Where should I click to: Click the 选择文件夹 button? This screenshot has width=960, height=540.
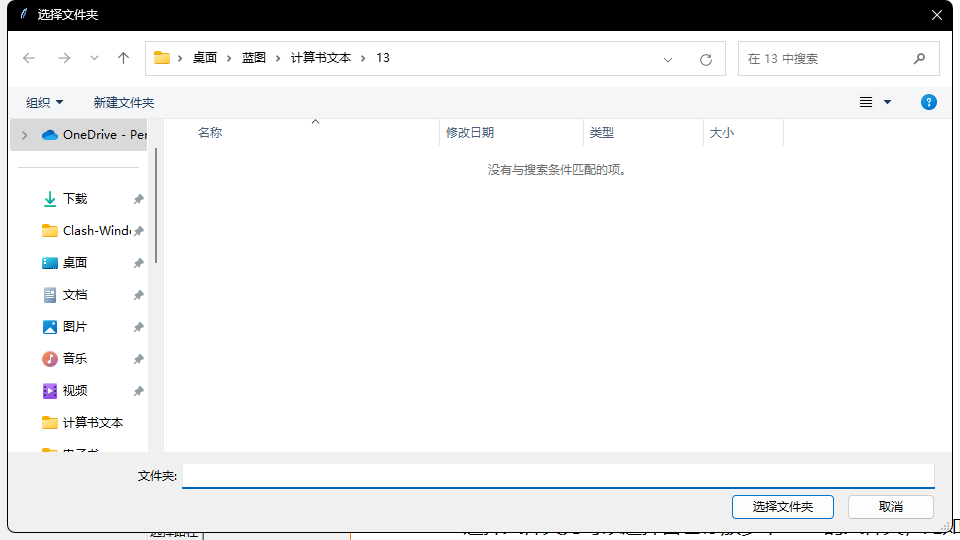[782, 507]
